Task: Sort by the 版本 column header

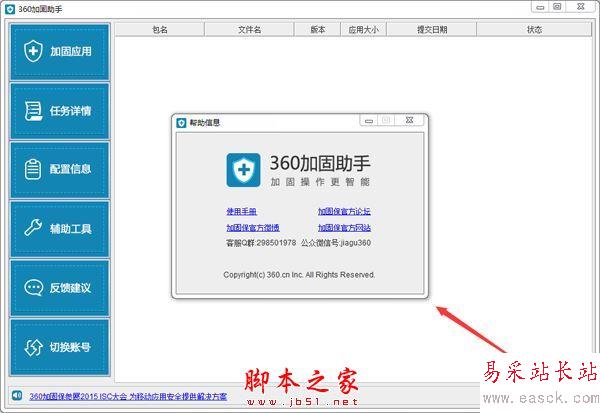Action: click(318, 29)
